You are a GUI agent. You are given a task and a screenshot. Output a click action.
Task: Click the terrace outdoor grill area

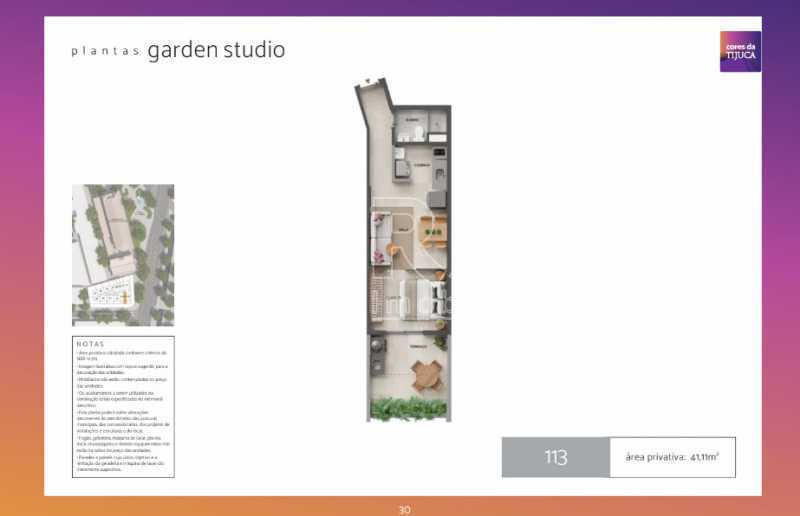pyautogui.click(x=379, y=347)
